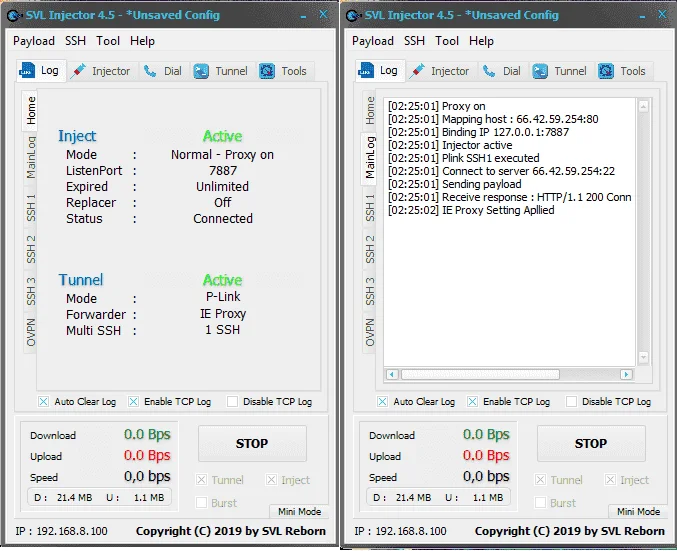The image size is (677, 551).
Task: Toggle Auto Clear Log in right window
Action: pyautogui.click(x=382, y=402)
